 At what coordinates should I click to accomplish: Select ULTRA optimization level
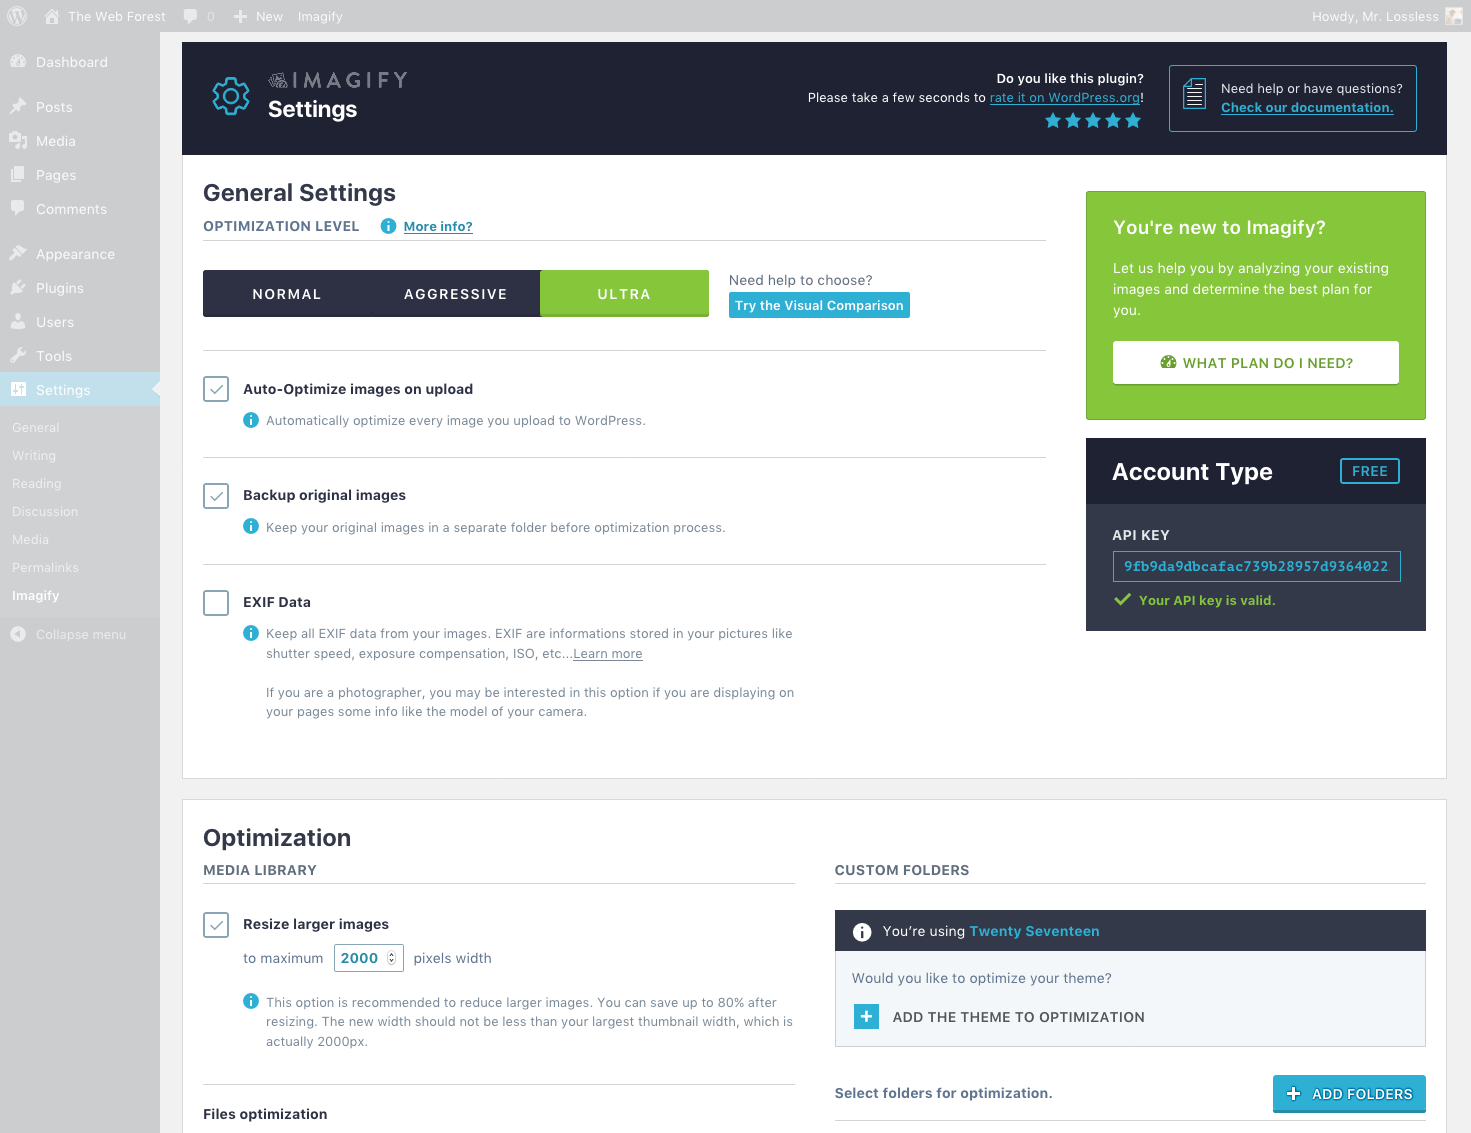(624, 294)
